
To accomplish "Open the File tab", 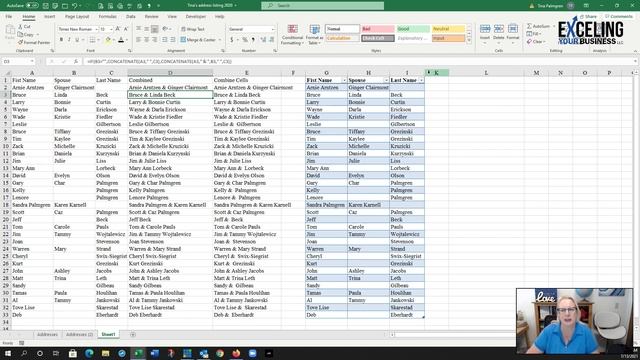I will pyautogui.click(x=9, y=17).
